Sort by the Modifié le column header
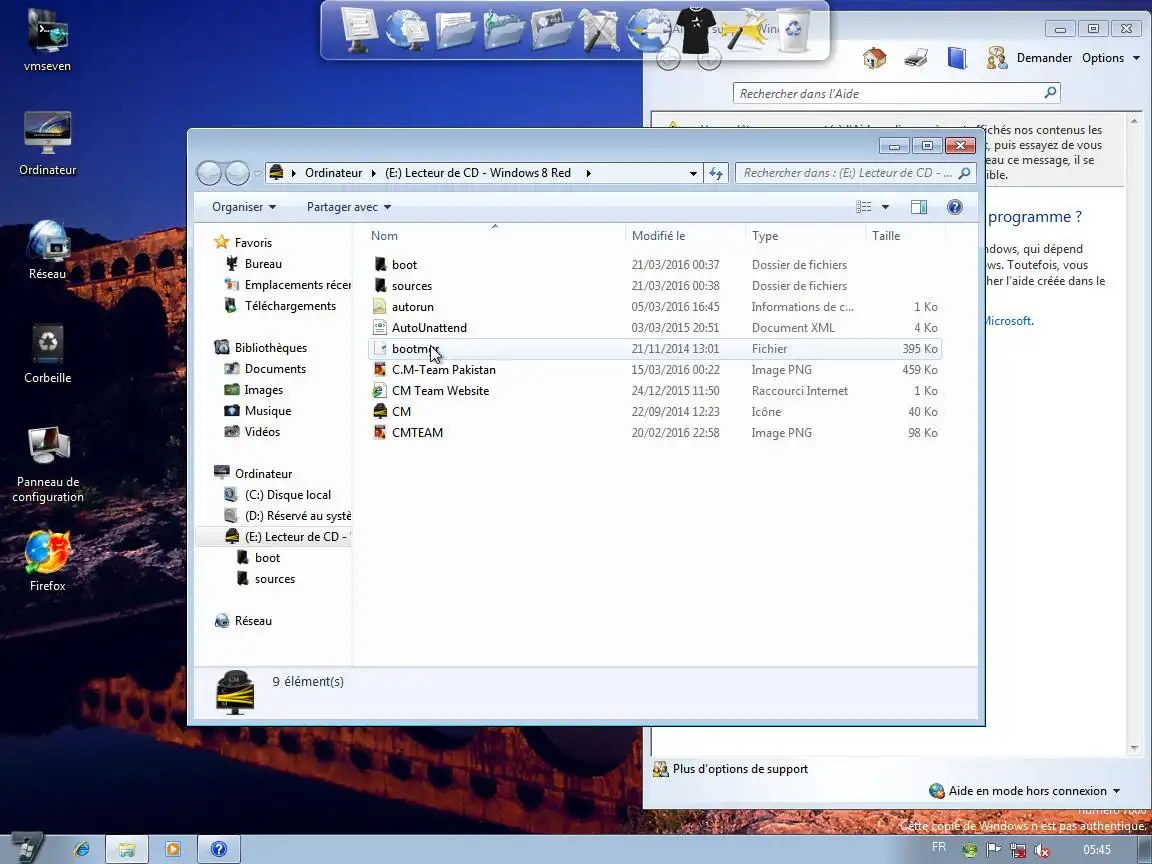Viewport: 1152px width, 864px height. coord(686,236)
